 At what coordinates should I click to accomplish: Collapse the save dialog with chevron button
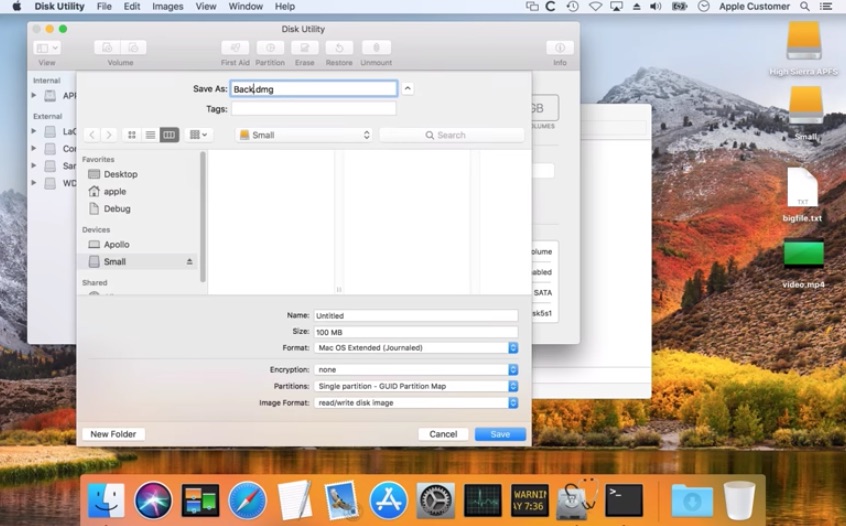coord(407,89)
